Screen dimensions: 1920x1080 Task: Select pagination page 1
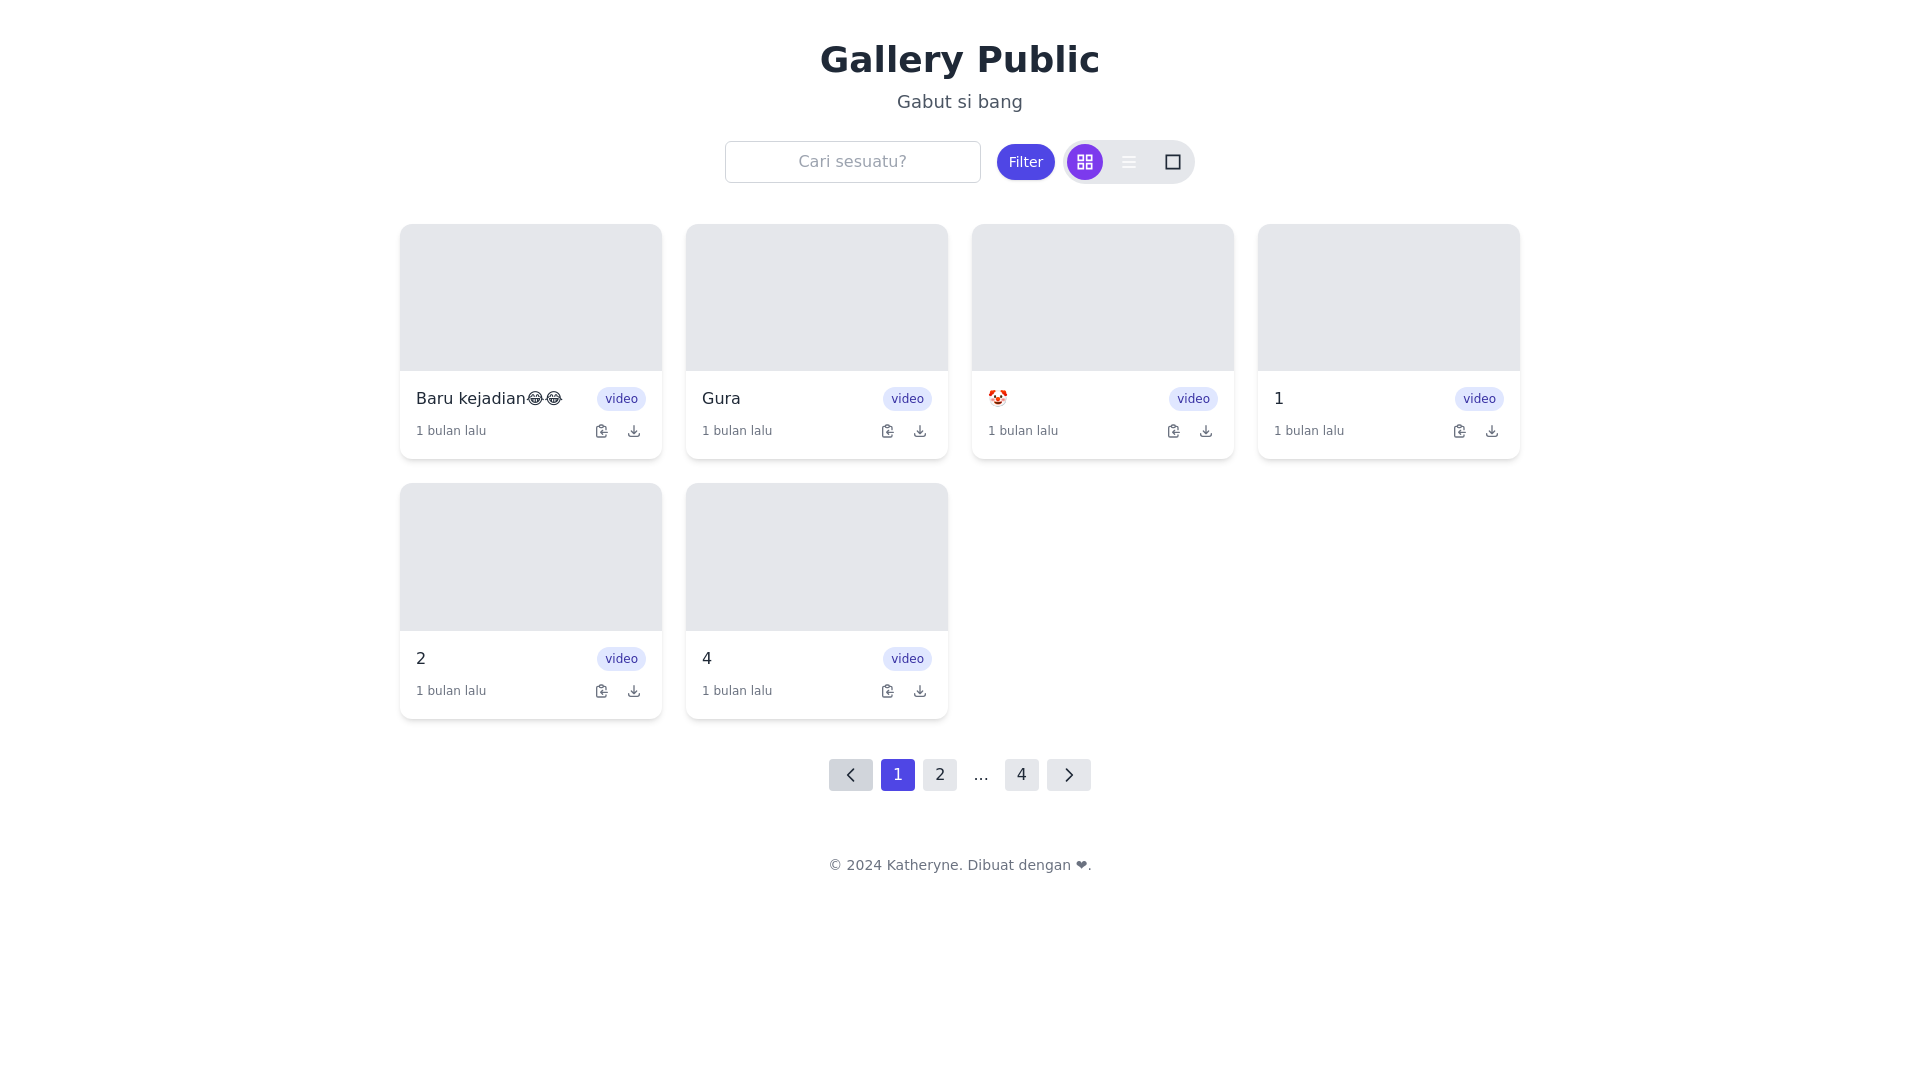pyautogui.click(x=897, y=774)
